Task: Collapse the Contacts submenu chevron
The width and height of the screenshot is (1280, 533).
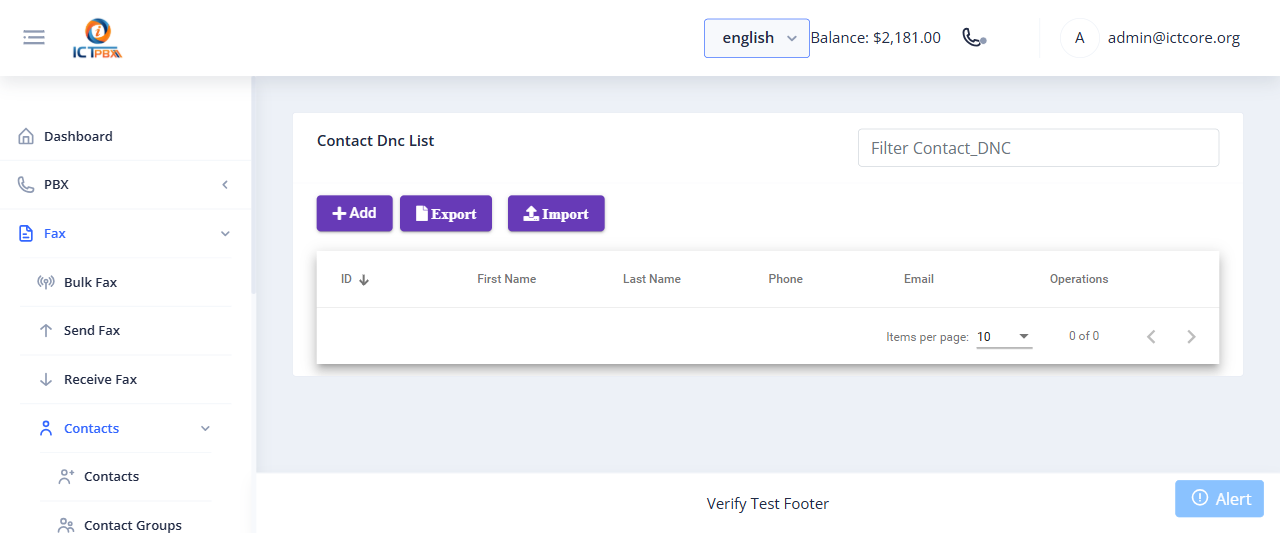Action: pos(205,428)
